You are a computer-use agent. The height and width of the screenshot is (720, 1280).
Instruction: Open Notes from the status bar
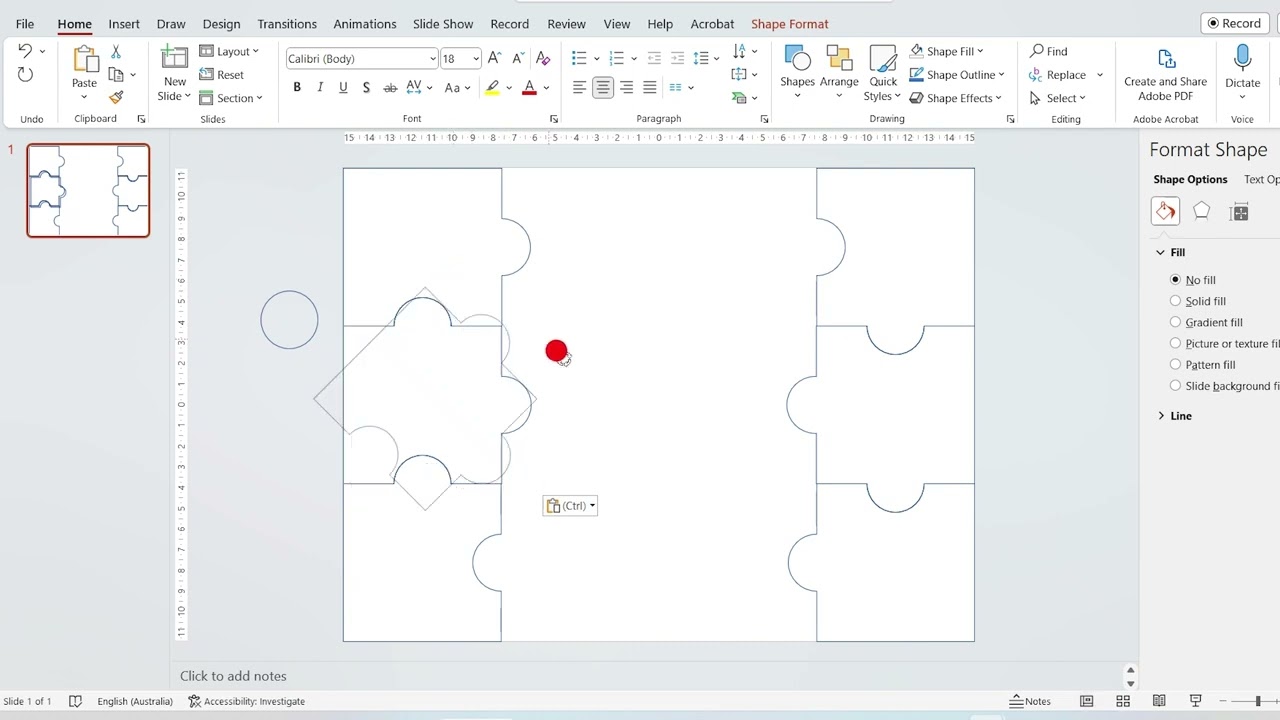point(1030,701)
